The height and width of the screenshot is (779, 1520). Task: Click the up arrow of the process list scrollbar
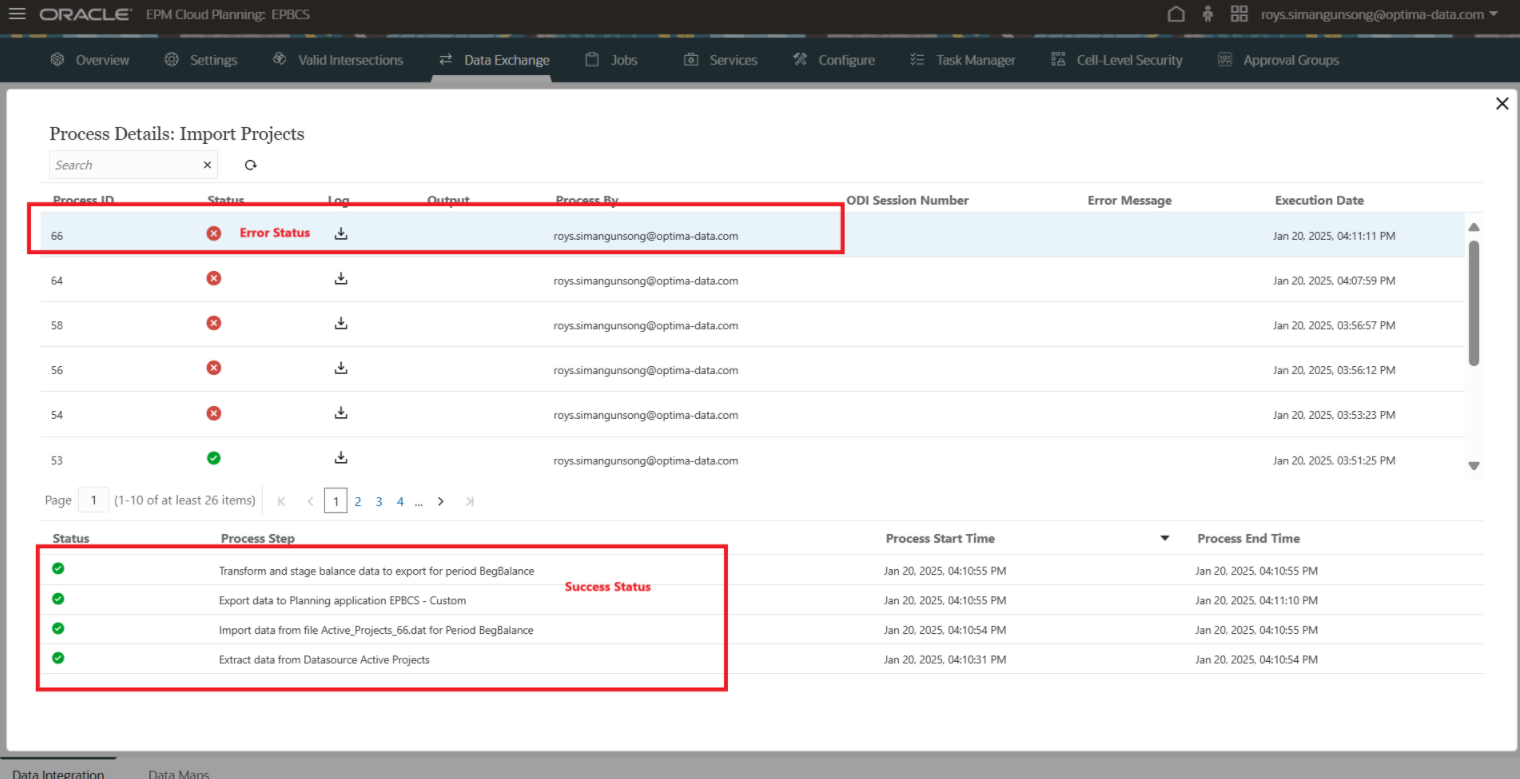(1473, 226)
